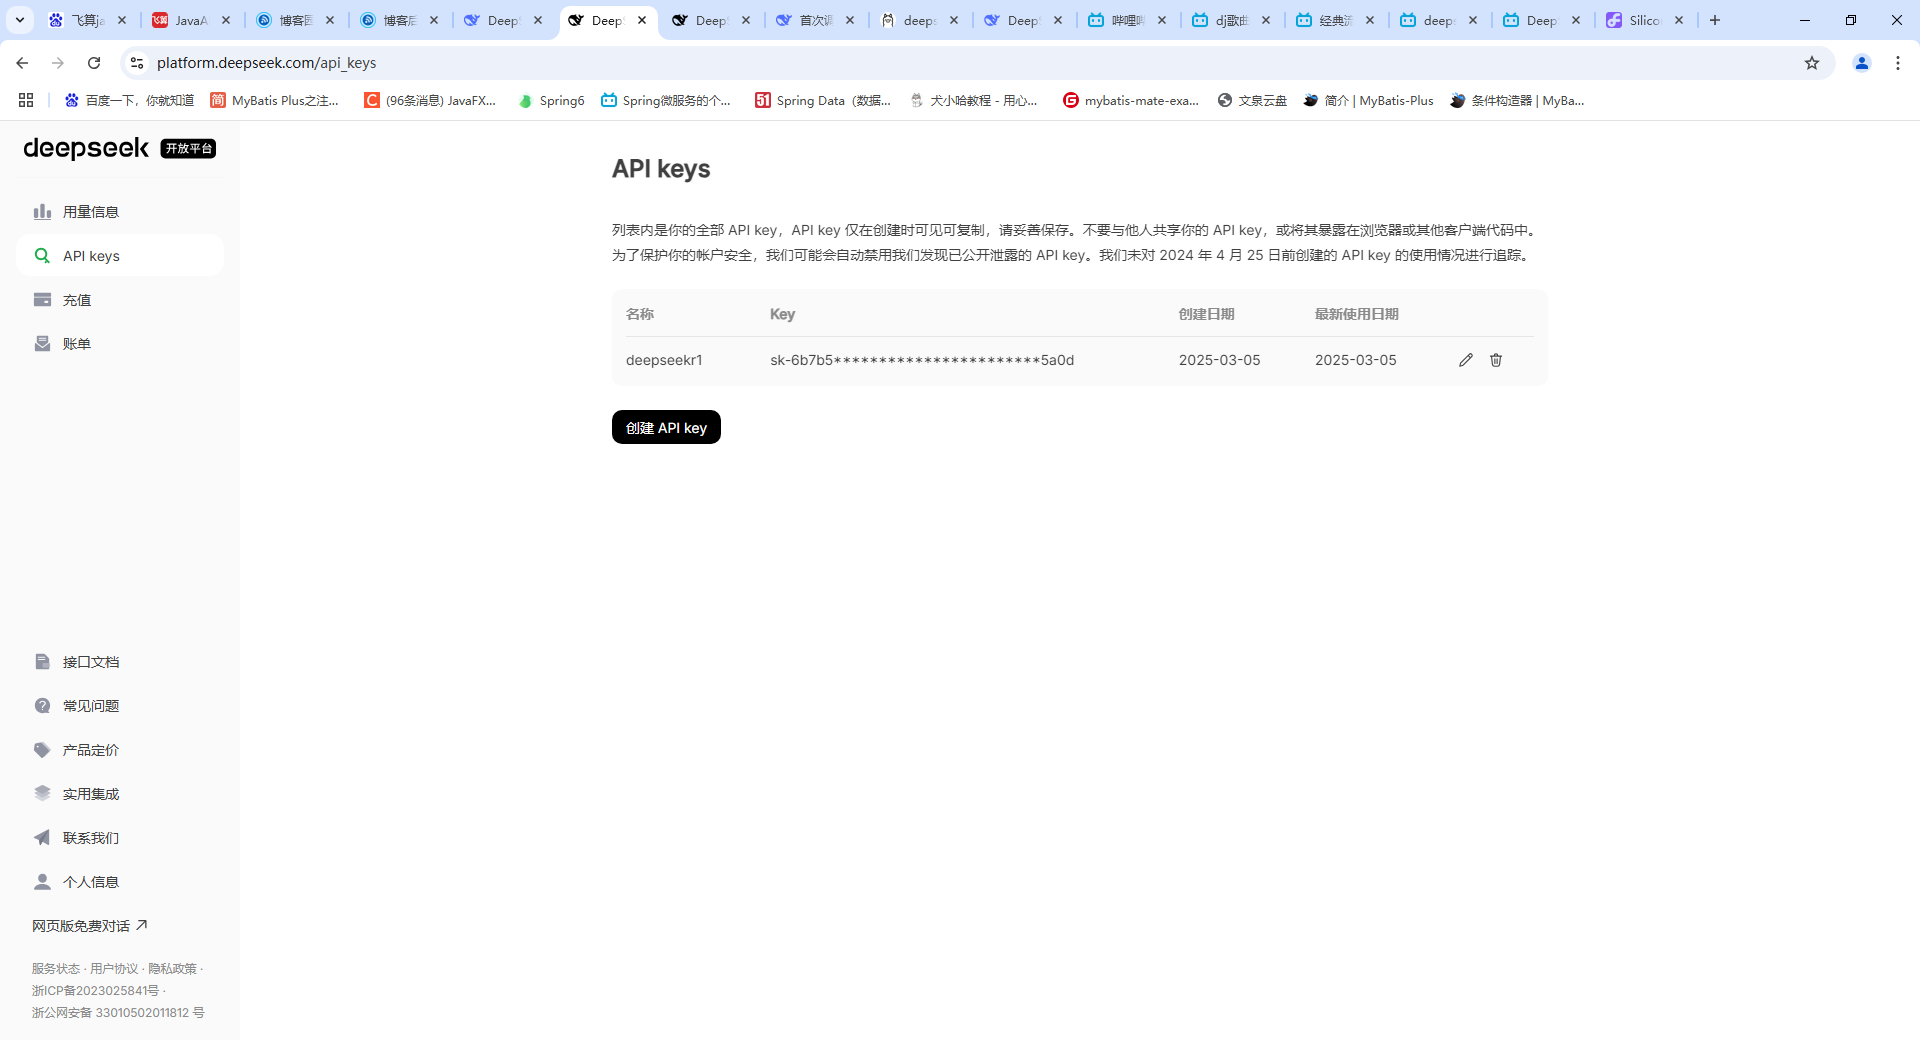Click the 个人信息 person icon

pos(42,882)
